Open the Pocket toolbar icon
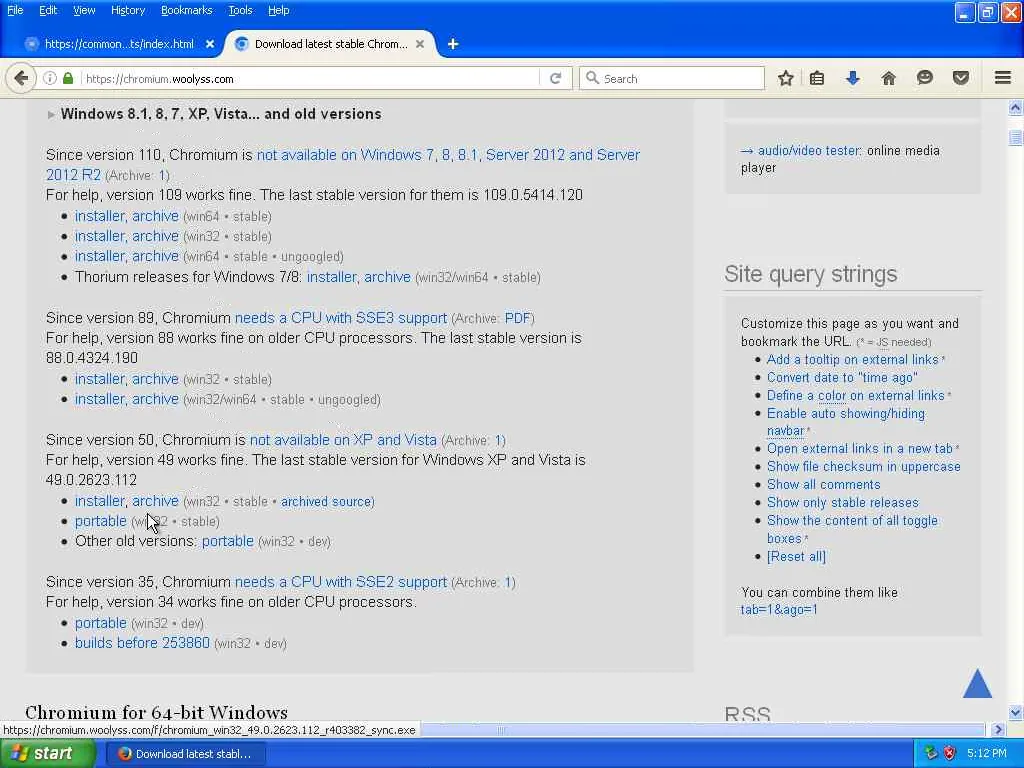 [x=961, y=78]
